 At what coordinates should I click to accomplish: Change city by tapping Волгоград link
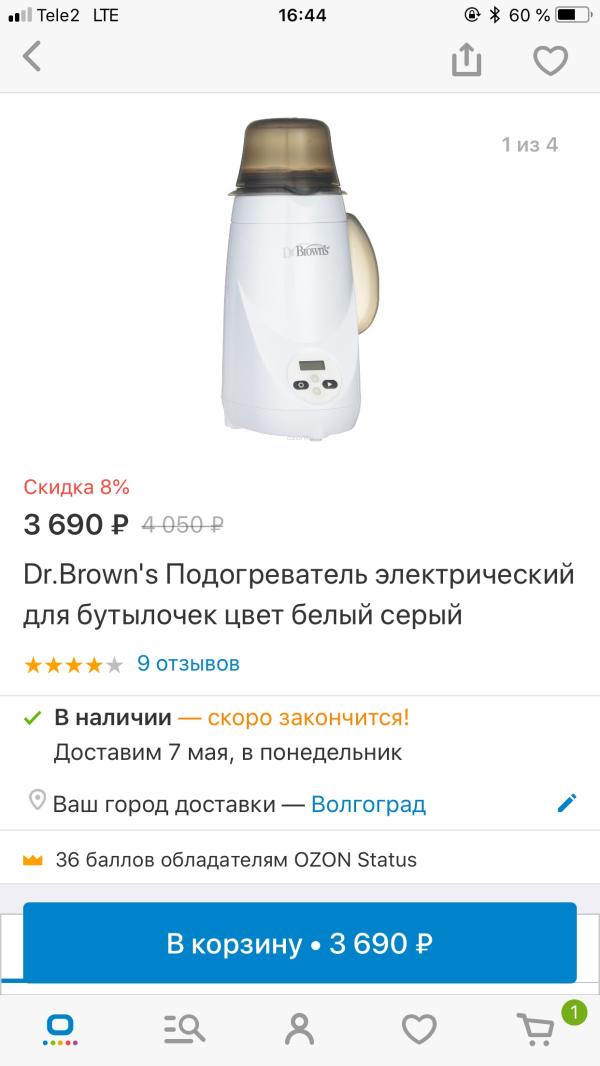point(368,804)
